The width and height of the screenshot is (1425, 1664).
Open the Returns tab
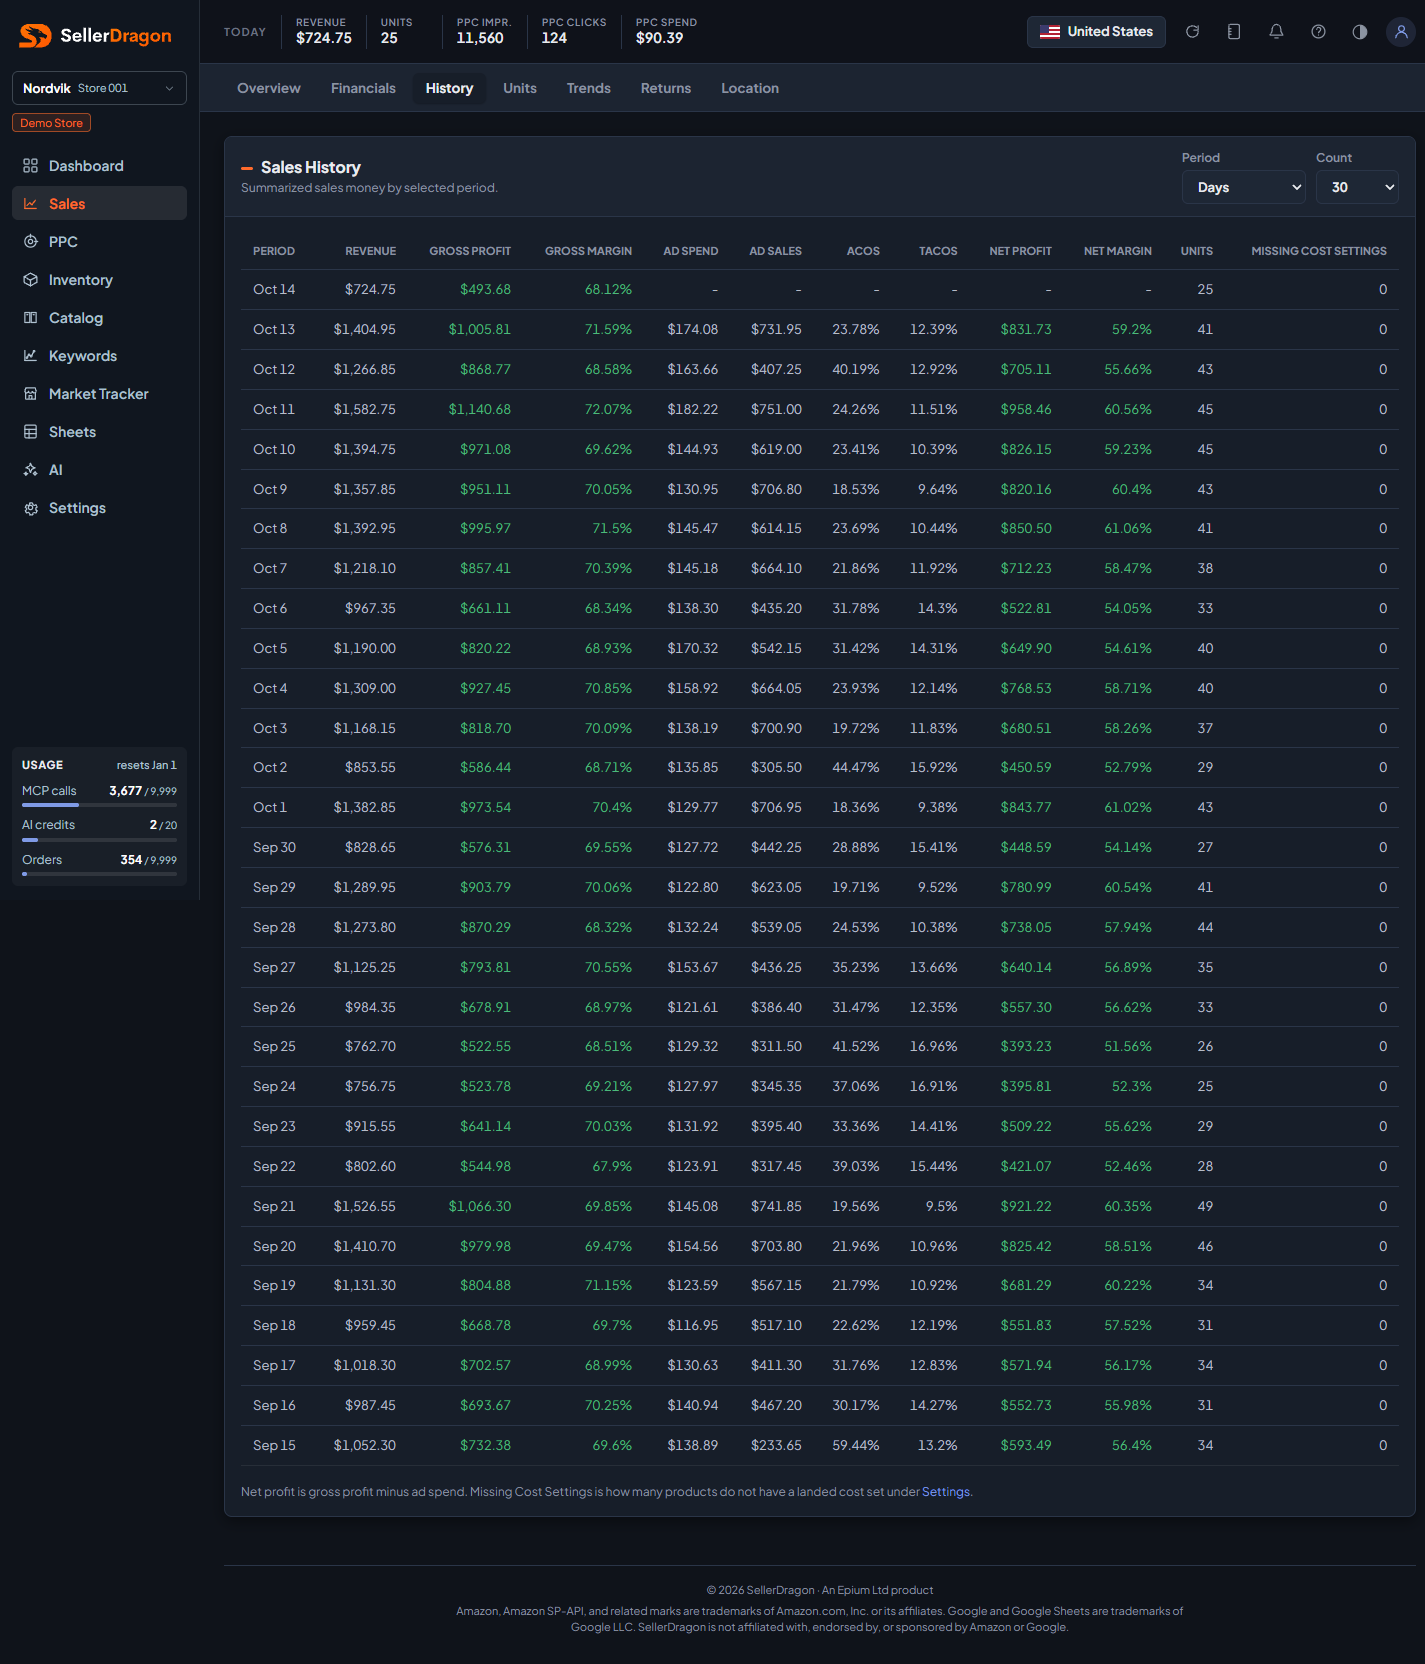666,88
